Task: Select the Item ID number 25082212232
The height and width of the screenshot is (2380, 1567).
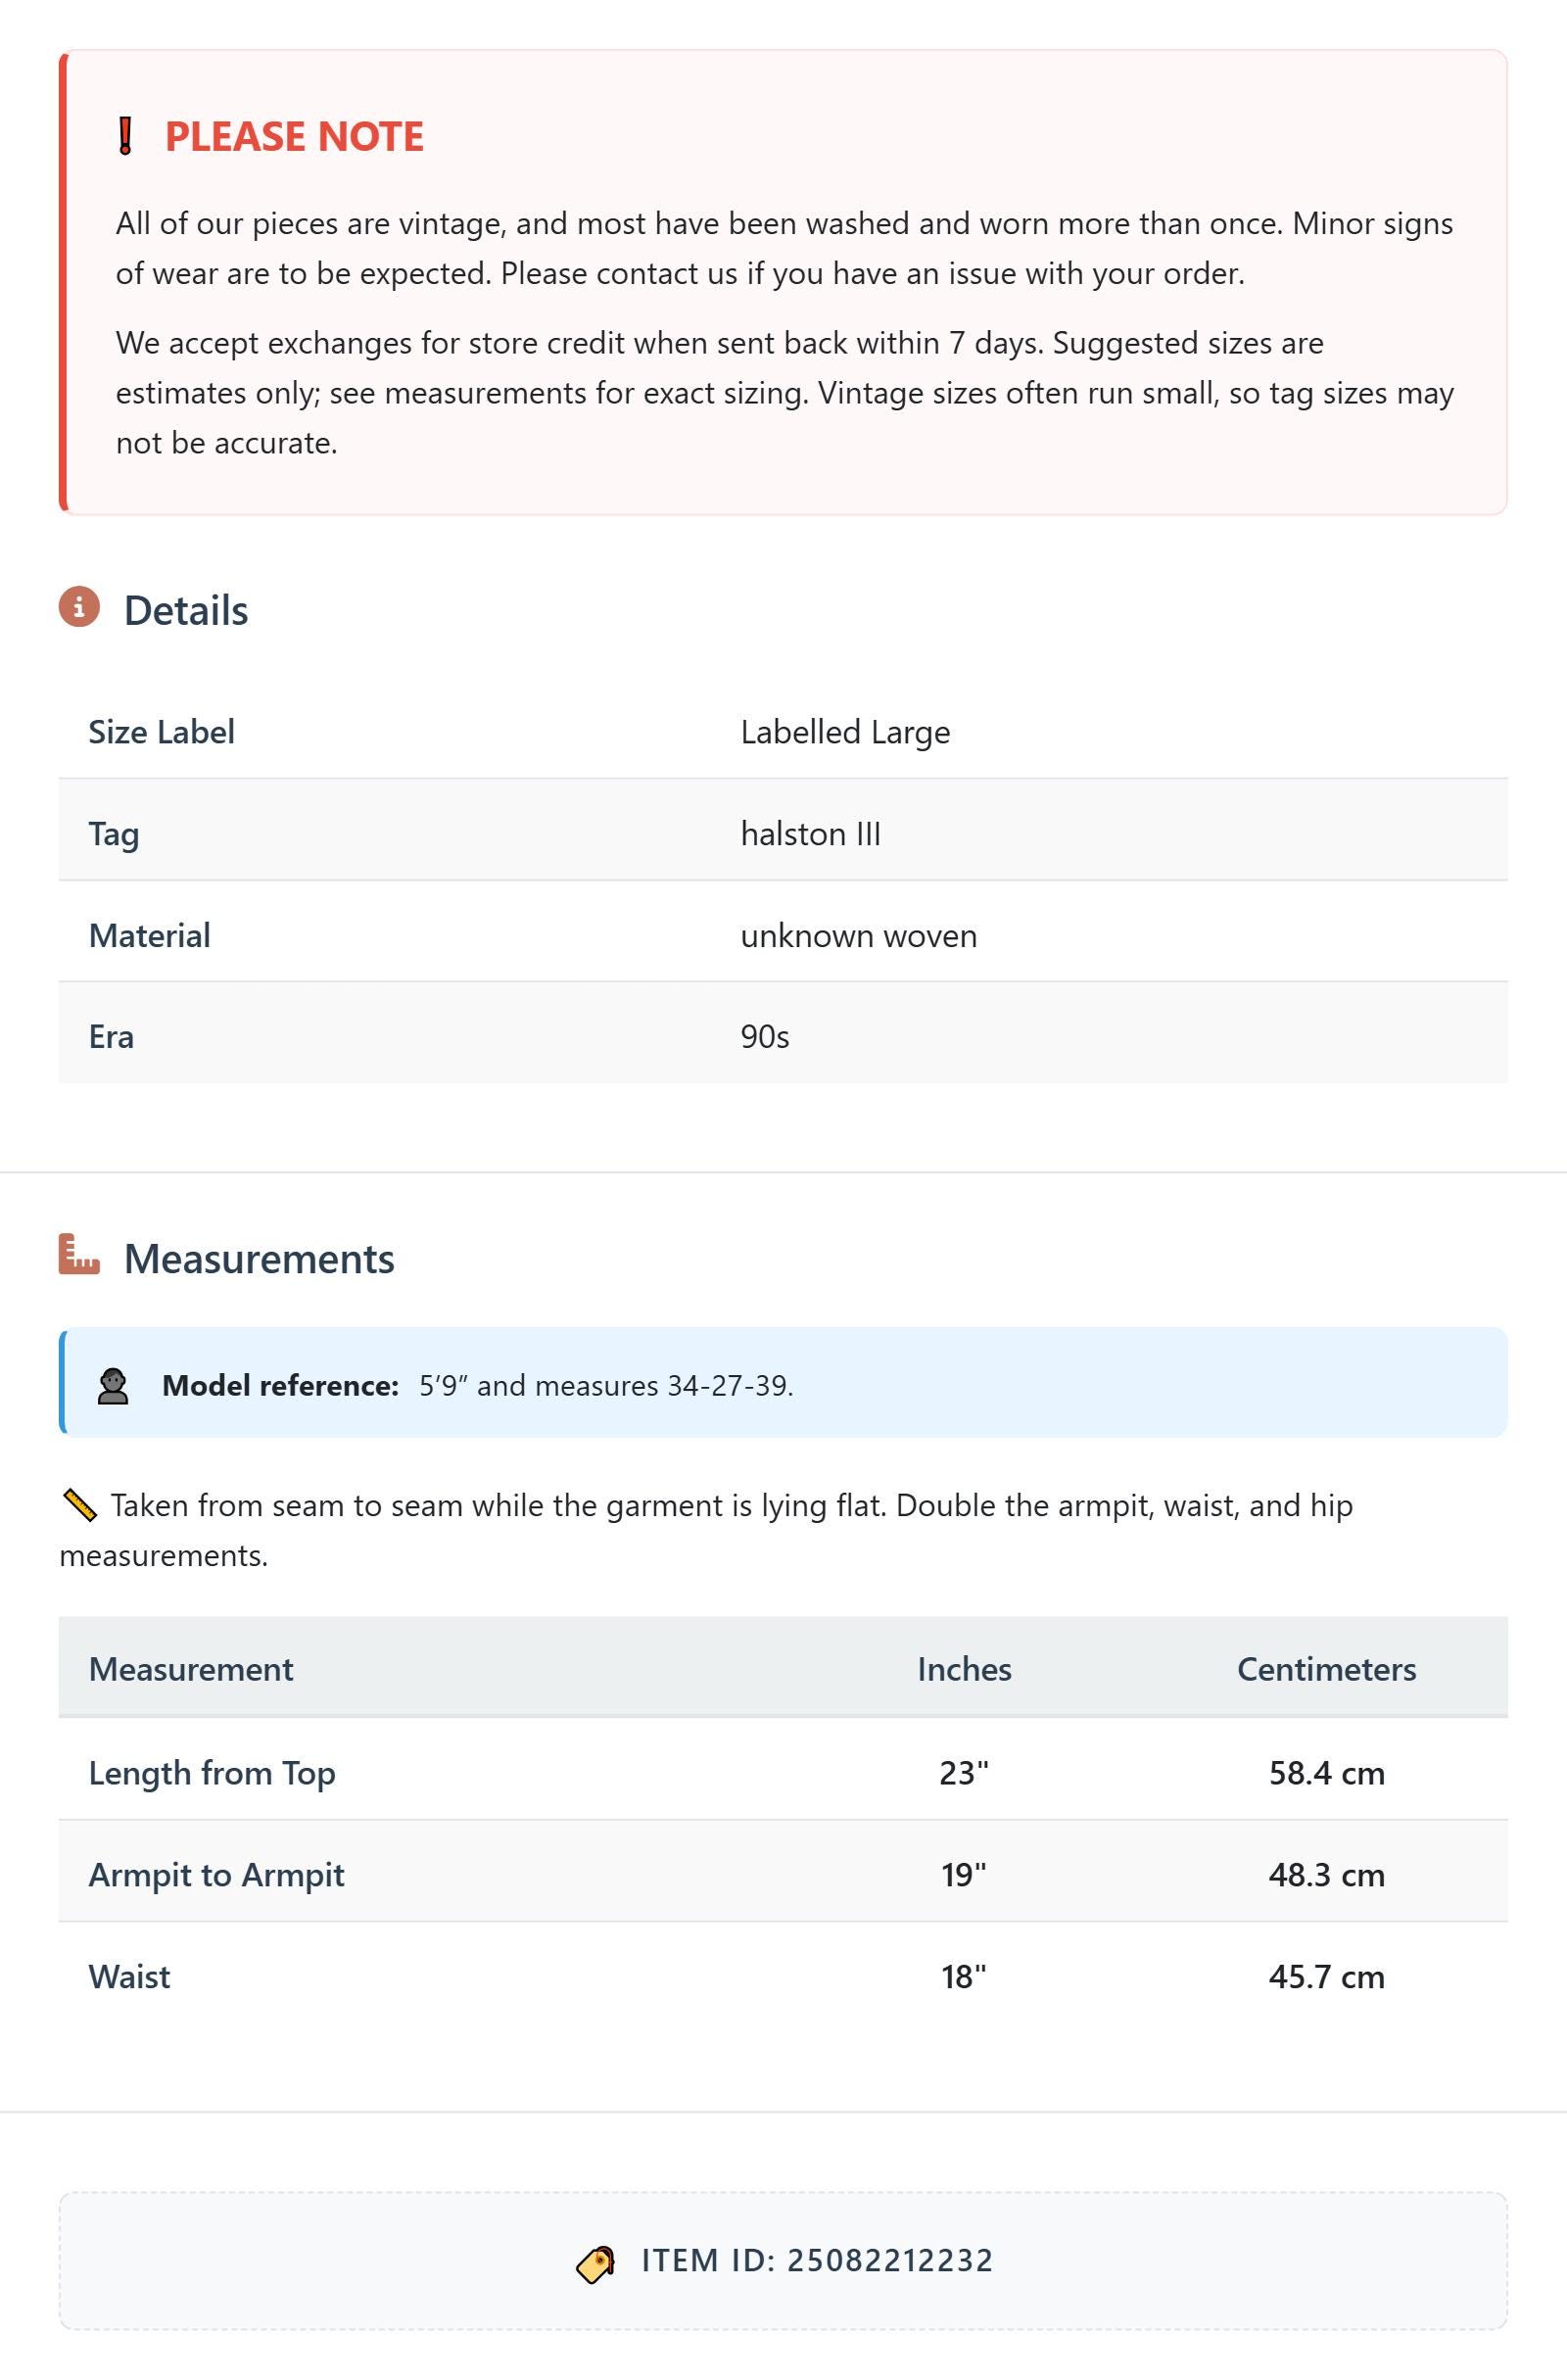Action: coord(890,2261)
